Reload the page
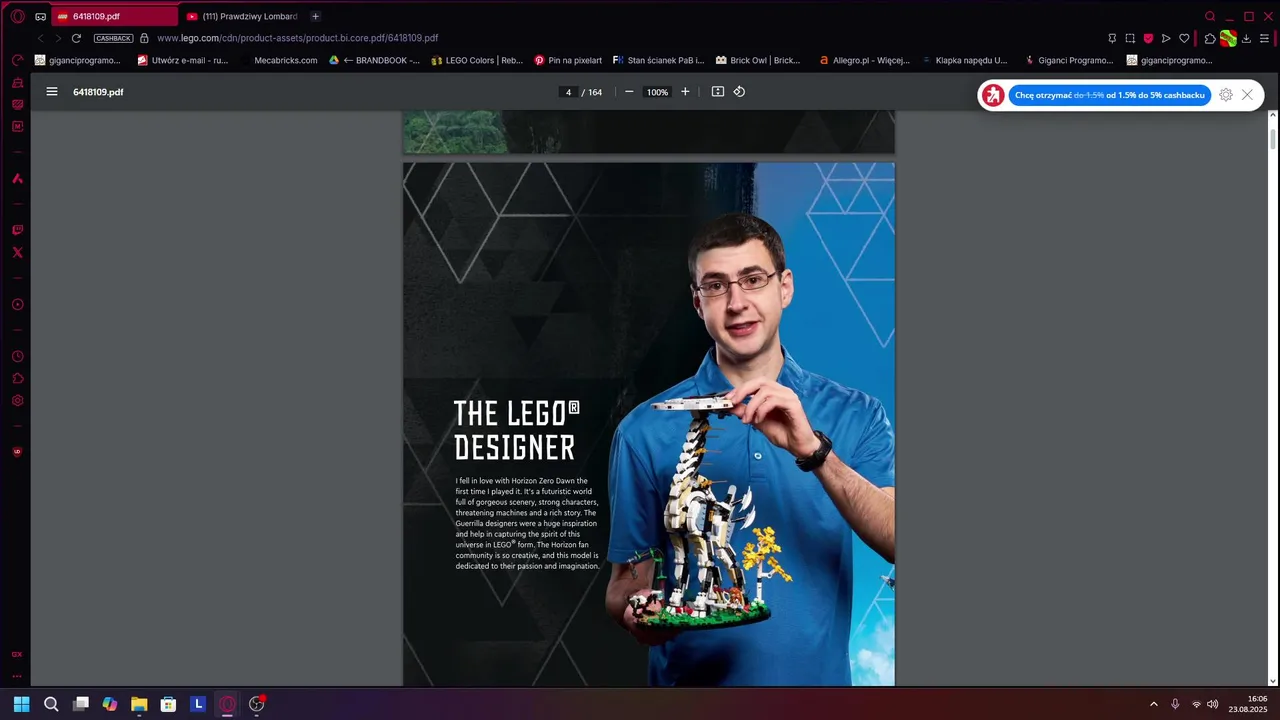 click(x=76, y=38)
